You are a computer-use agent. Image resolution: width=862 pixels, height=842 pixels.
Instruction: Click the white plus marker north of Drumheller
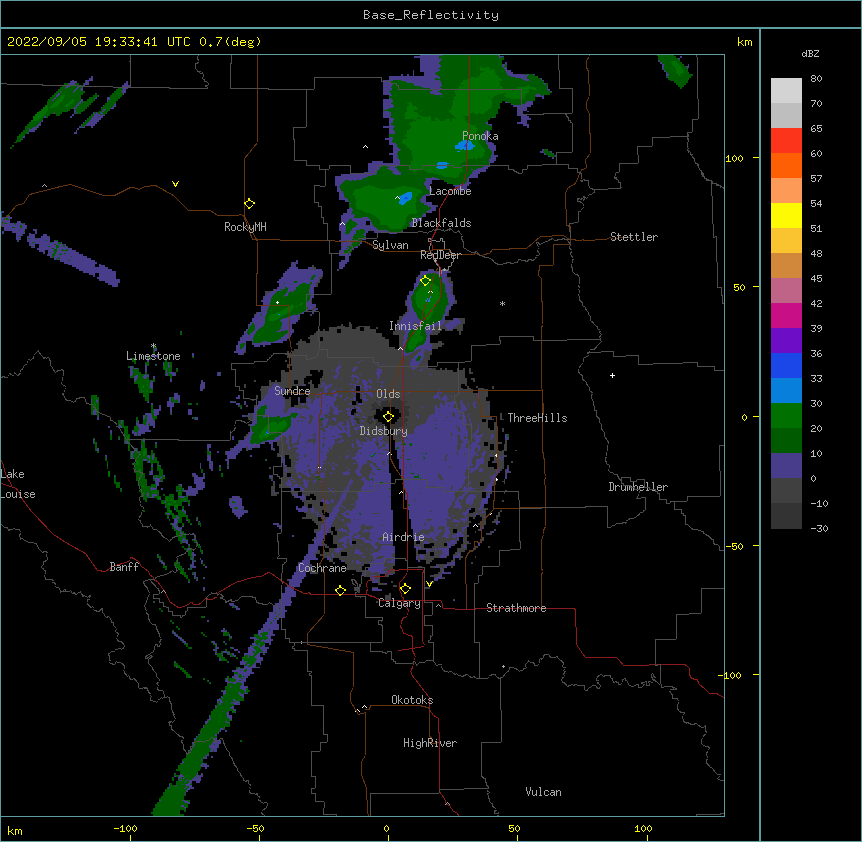coord(612,375)
